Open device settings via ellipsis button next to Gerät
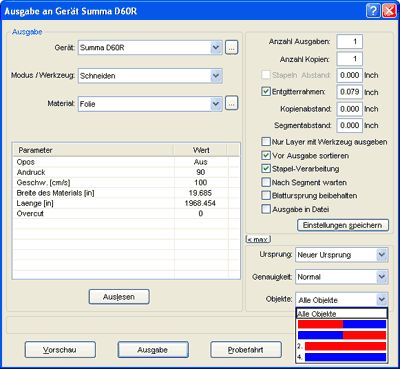 [231, 48]
